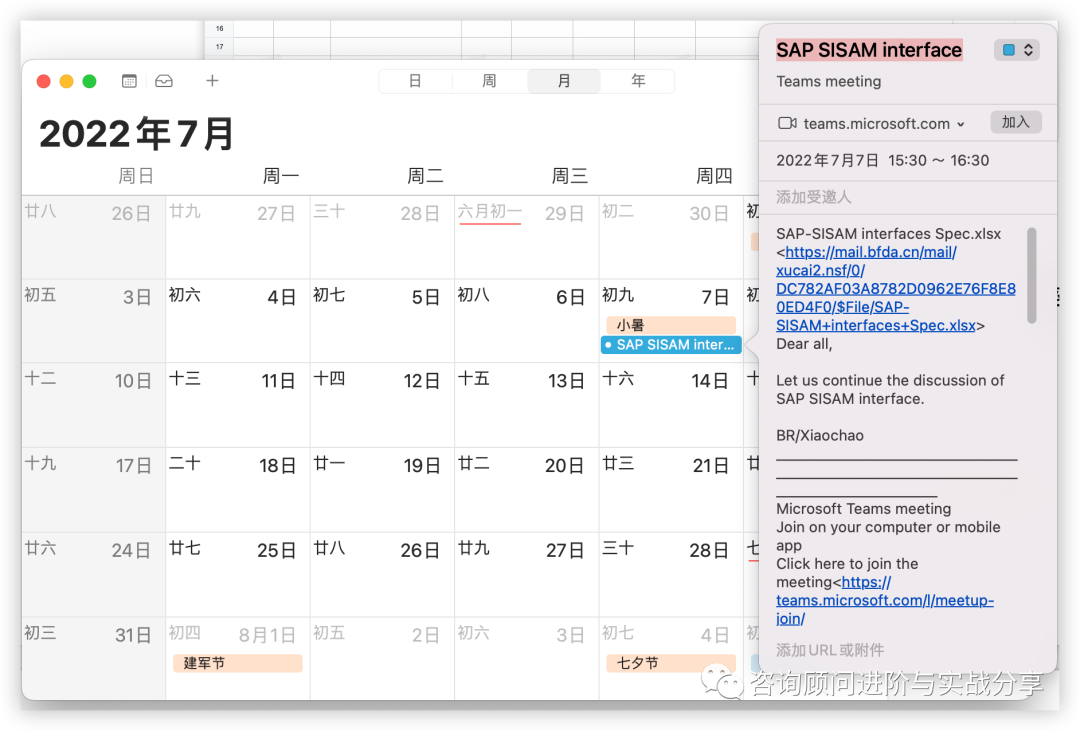Image resolution: width=1080 pixels, height=731 pixels.
Task: Open the SAP-SISAM interfaces Spec.xlsx mail link
Action: click(895, 289)
